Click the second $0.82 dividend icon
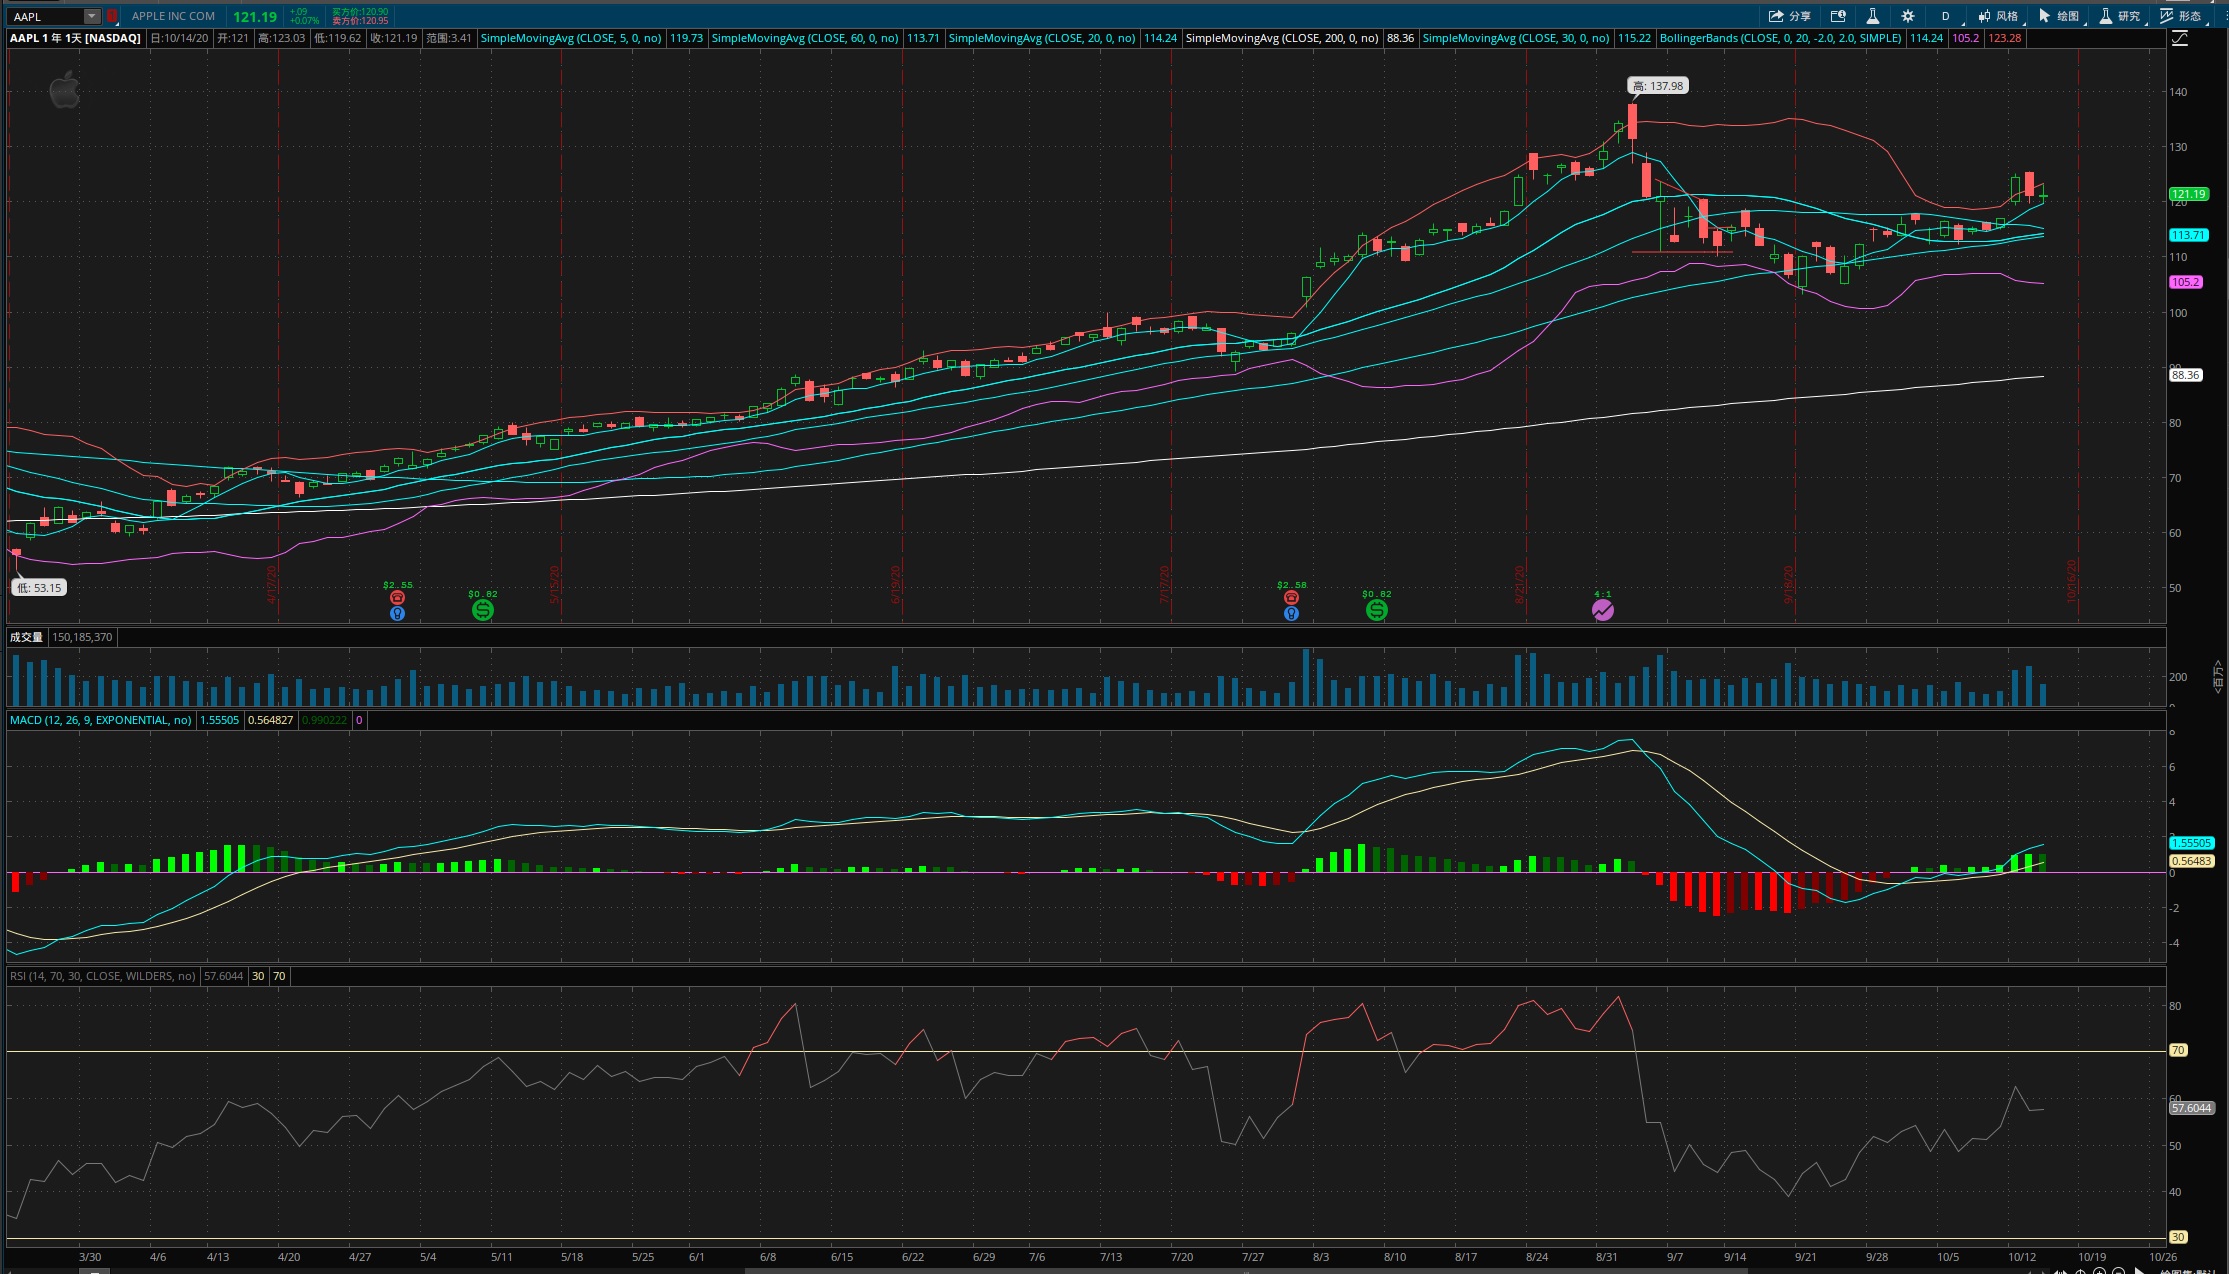Viewport: 2229px width, 1274px height. click(1376, 610)
